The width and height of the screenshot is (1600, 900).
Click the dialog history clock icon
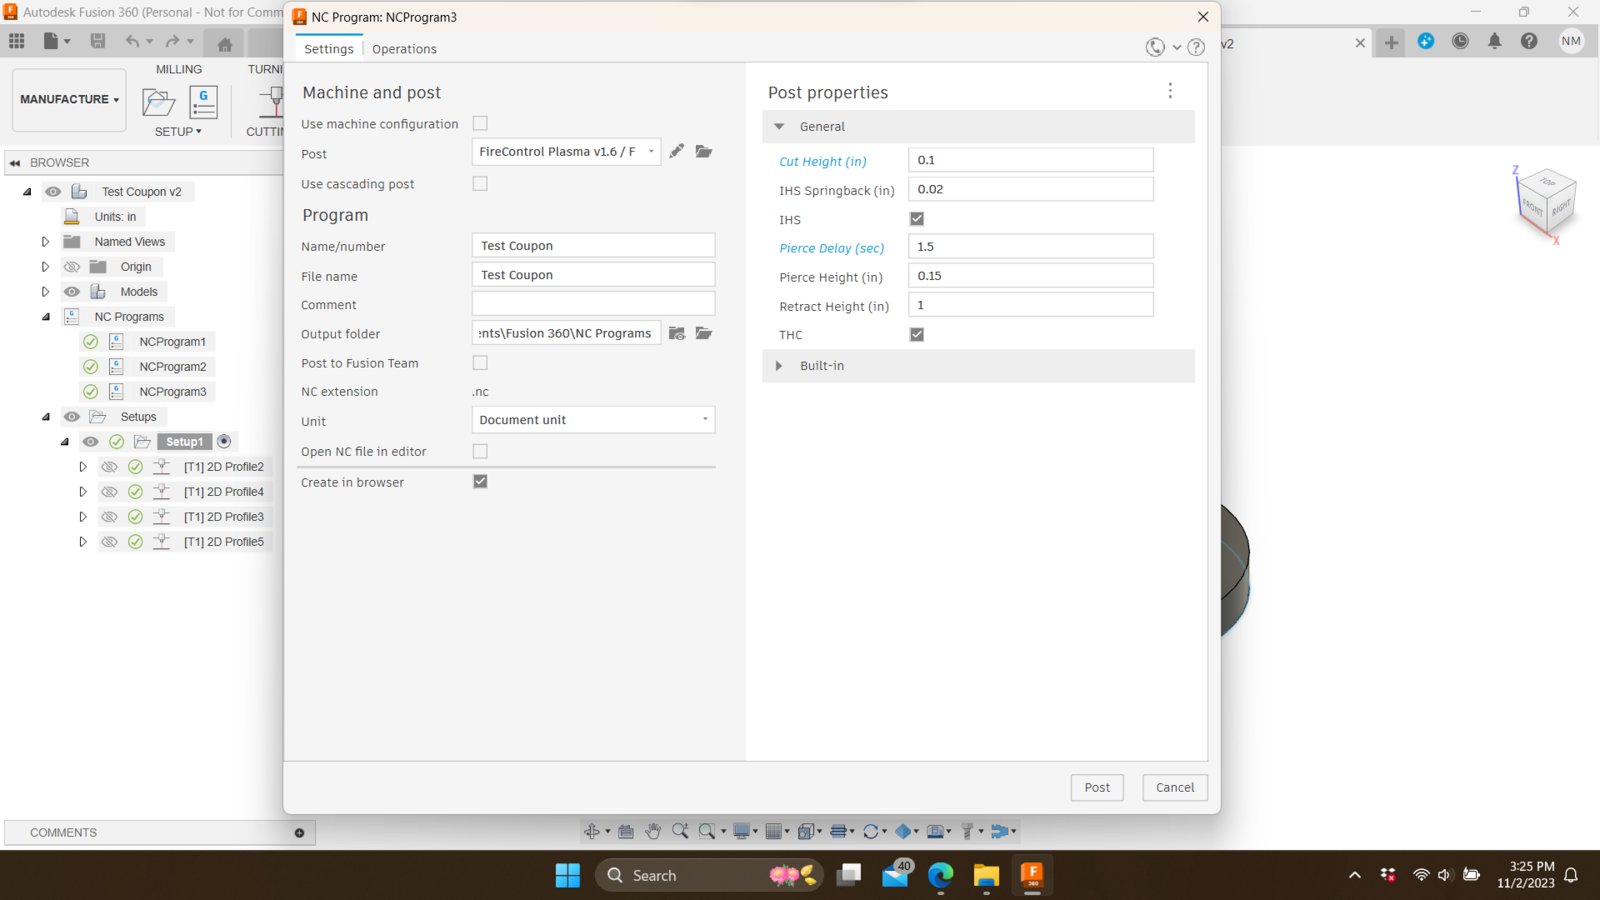tap(1155, 47)
